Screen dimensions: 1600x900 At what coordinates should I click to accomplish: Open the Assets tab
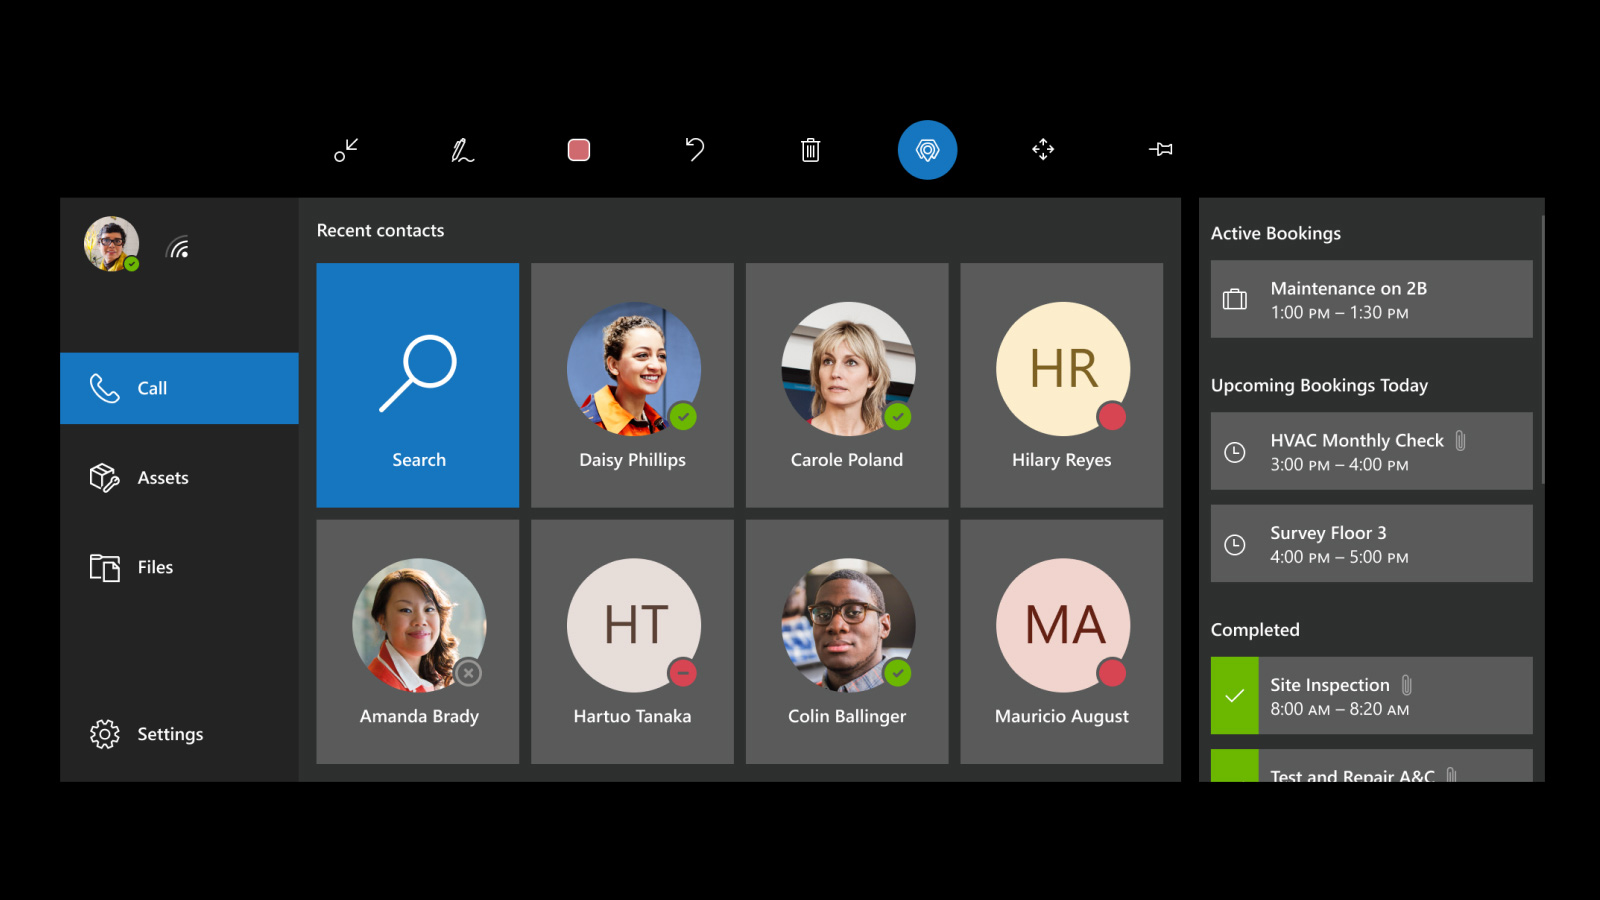[179, 478]
